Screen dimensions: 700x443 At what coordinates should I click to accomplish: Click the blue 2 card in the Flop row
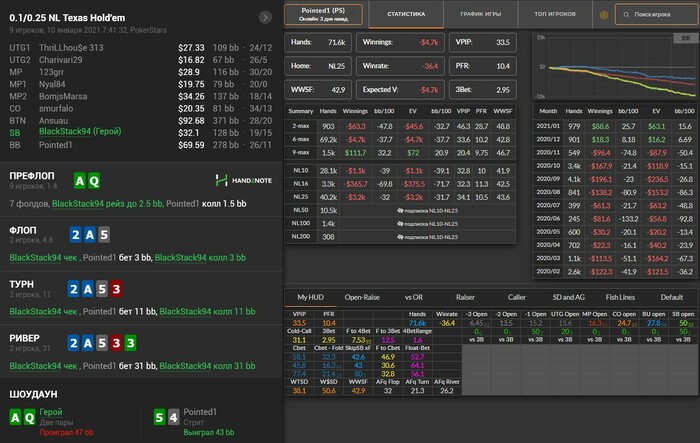[75, 234]
